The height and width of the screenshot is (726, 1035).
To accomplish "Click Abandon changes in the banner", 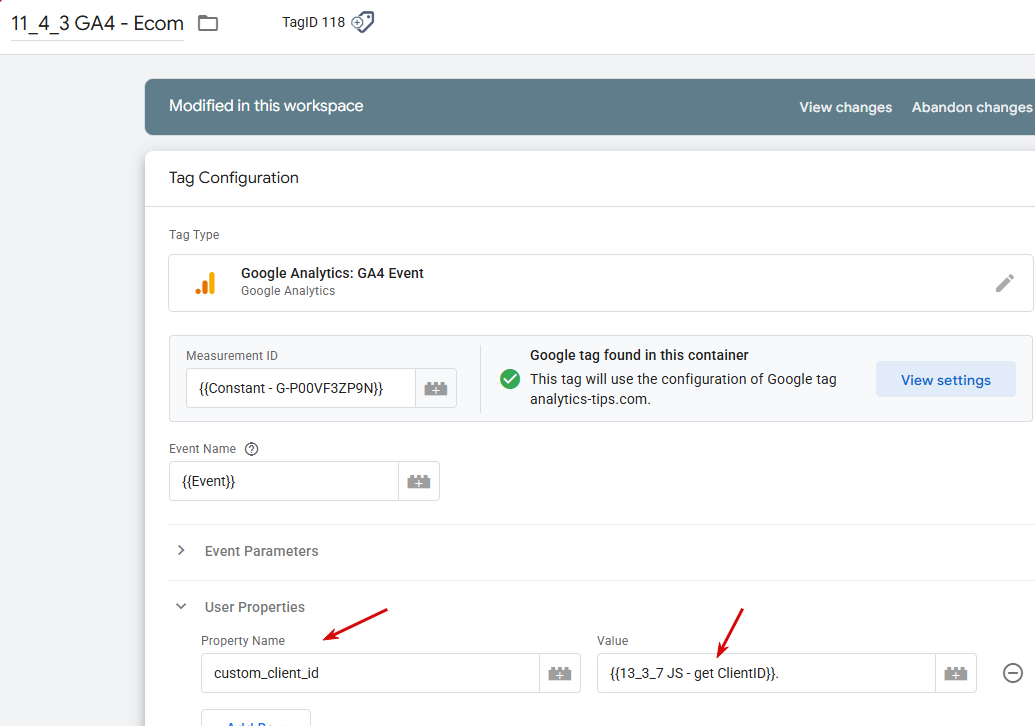I will click(x=972, y=107).
